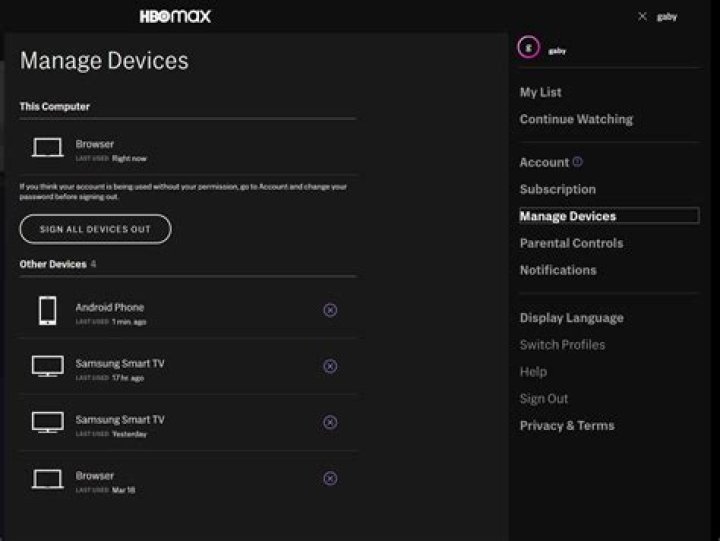Remove the Android Phone device

click(330, 310)
